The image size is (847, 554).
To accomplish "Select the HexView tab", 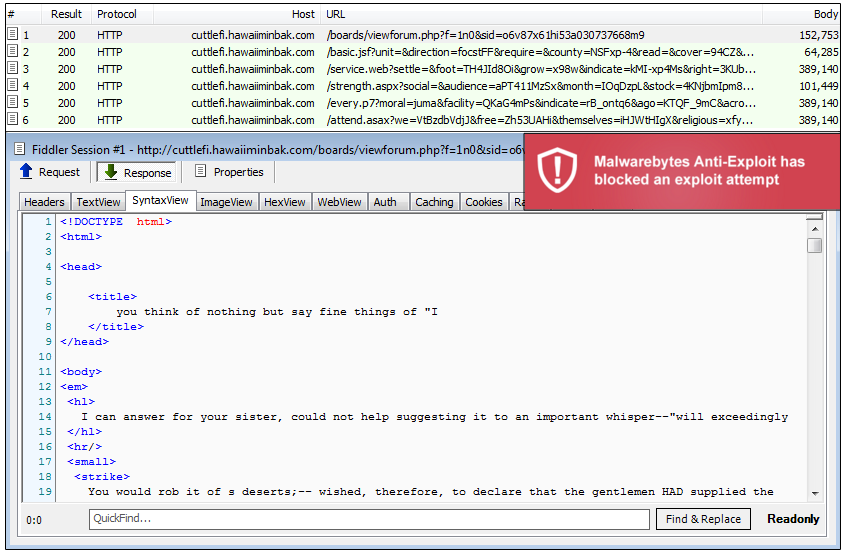I will pos(284,202).
